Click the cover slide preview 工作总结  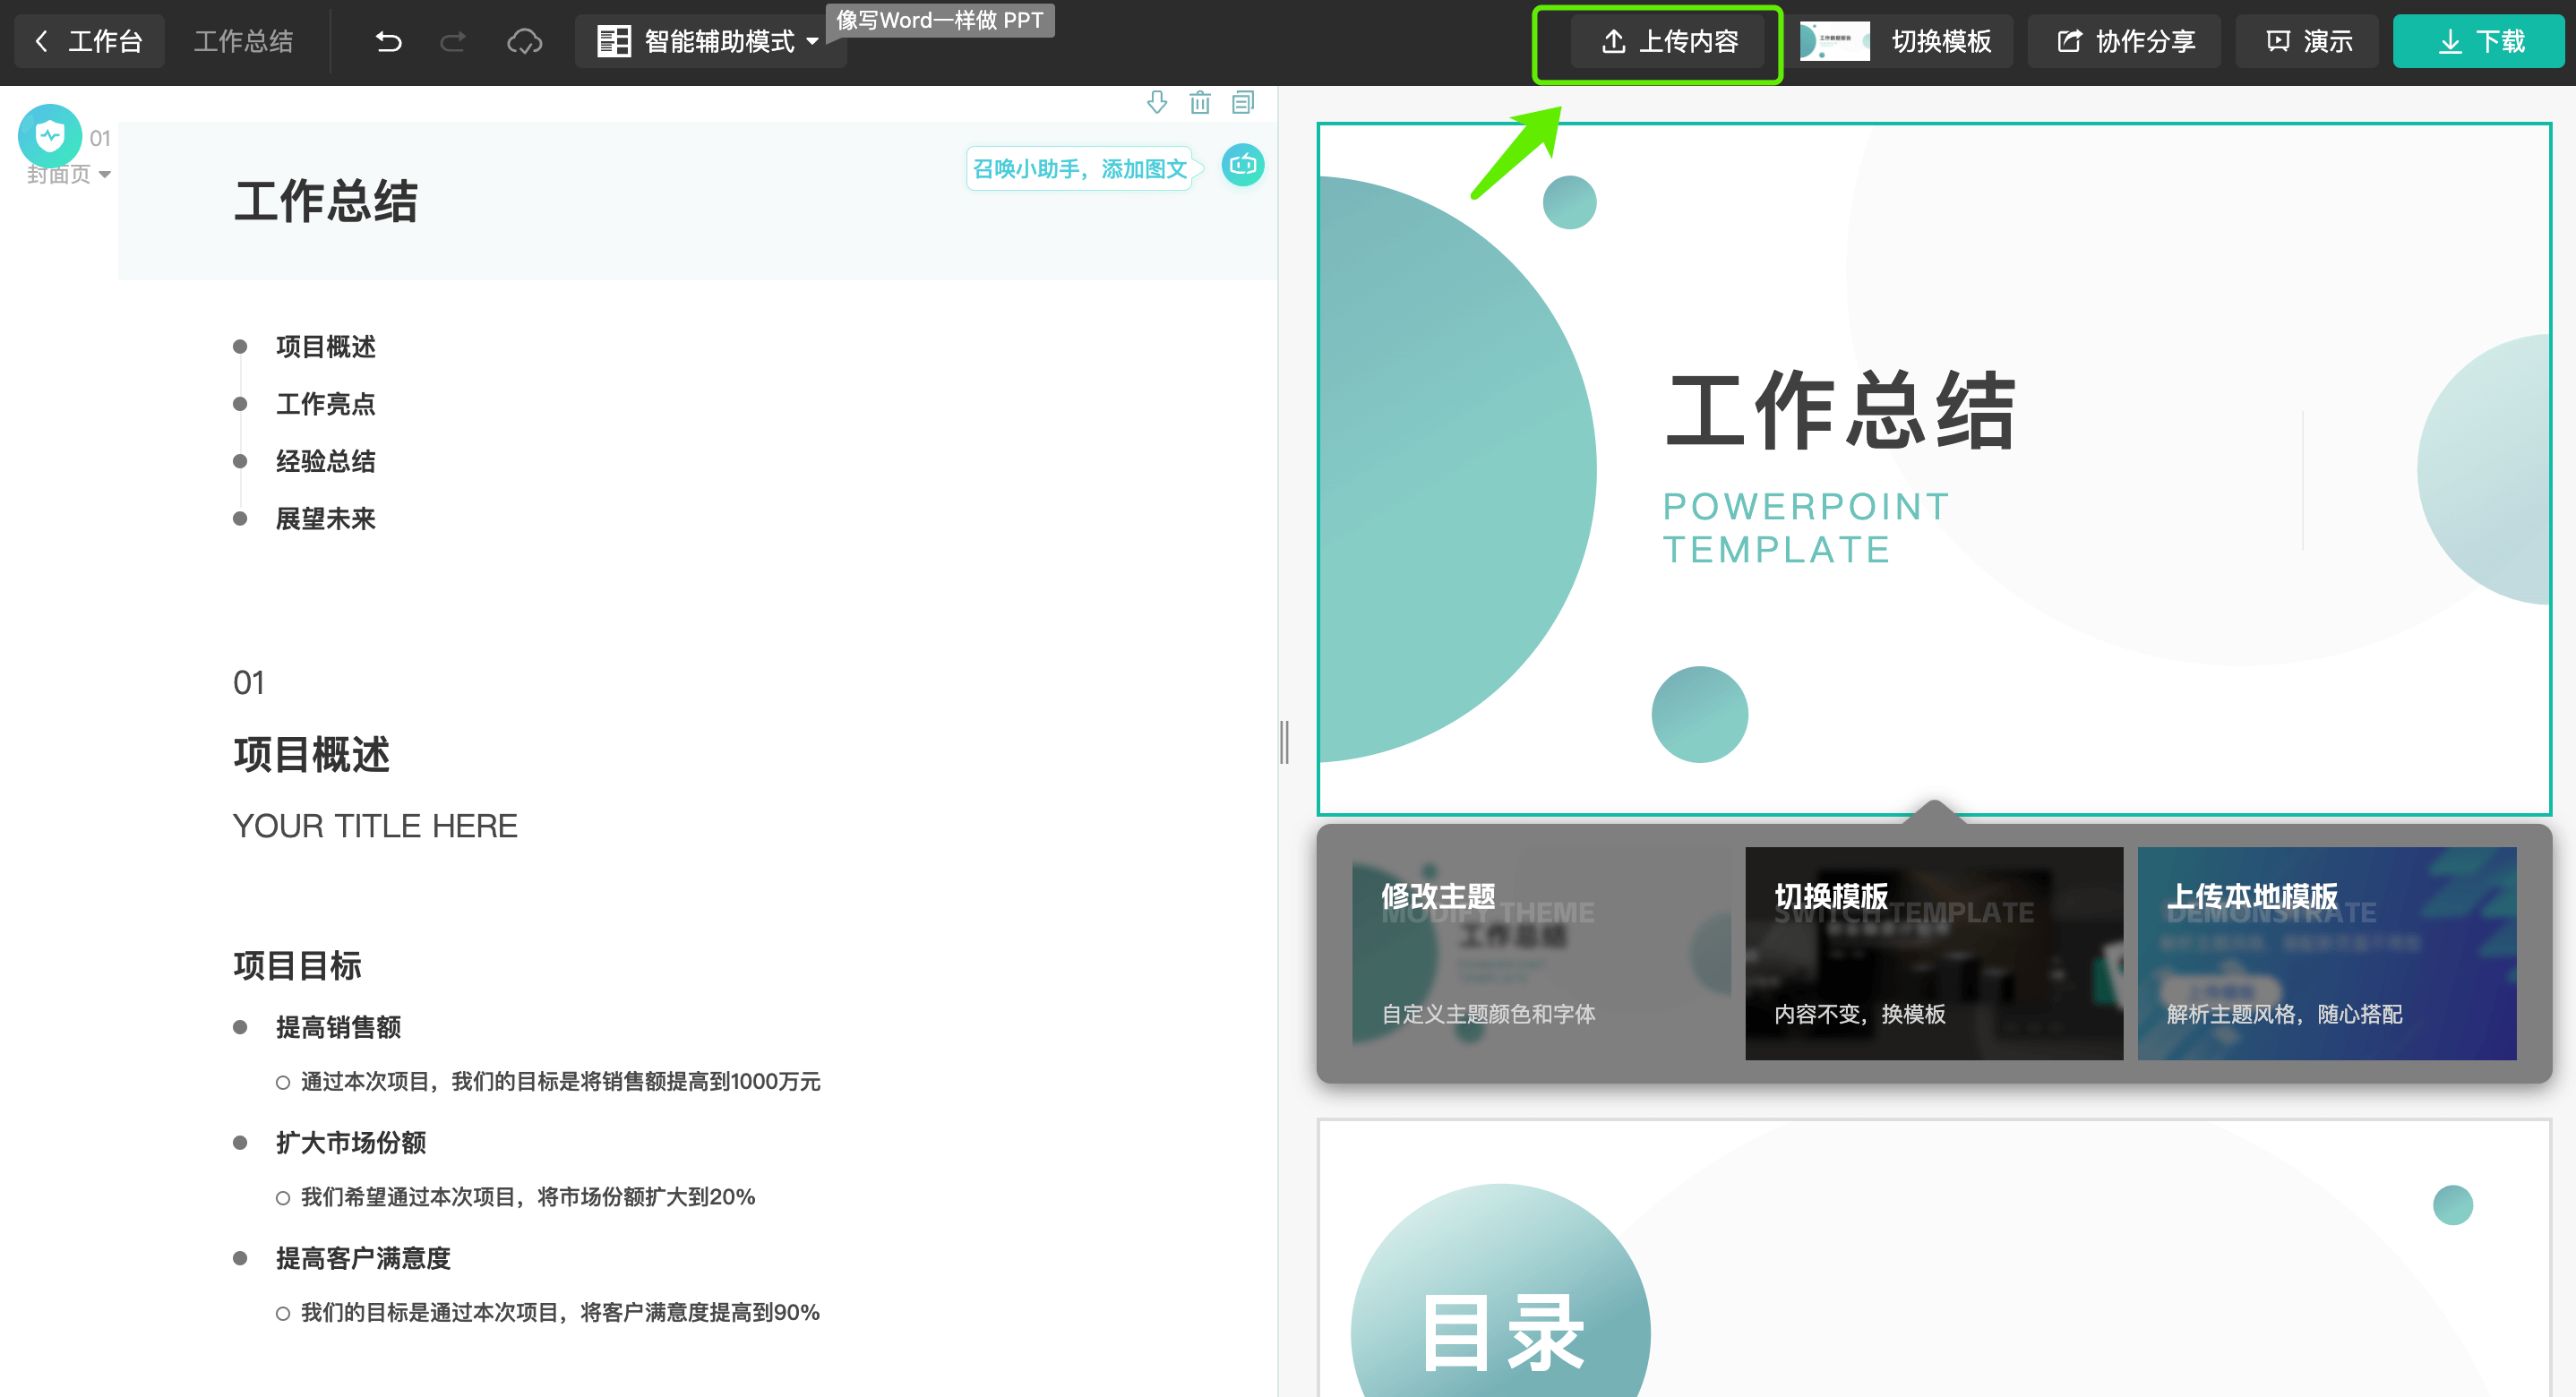(1934, 468)
